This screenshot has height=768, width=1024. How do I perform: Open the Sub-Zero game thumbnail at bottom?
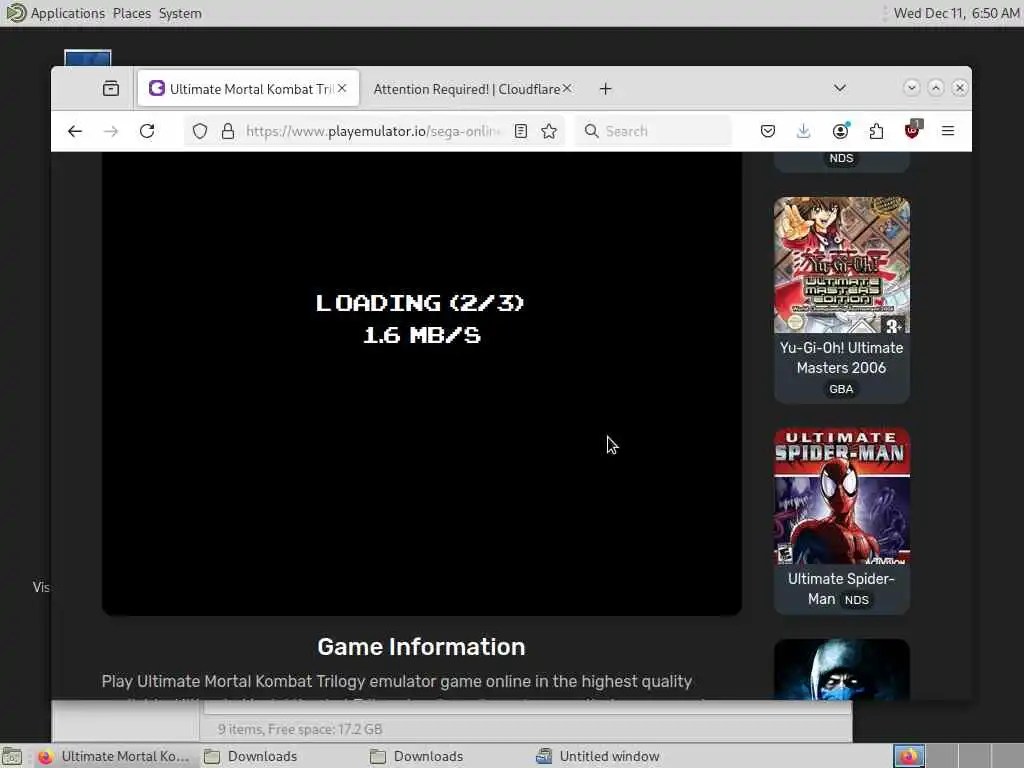[x=842, y=669]
